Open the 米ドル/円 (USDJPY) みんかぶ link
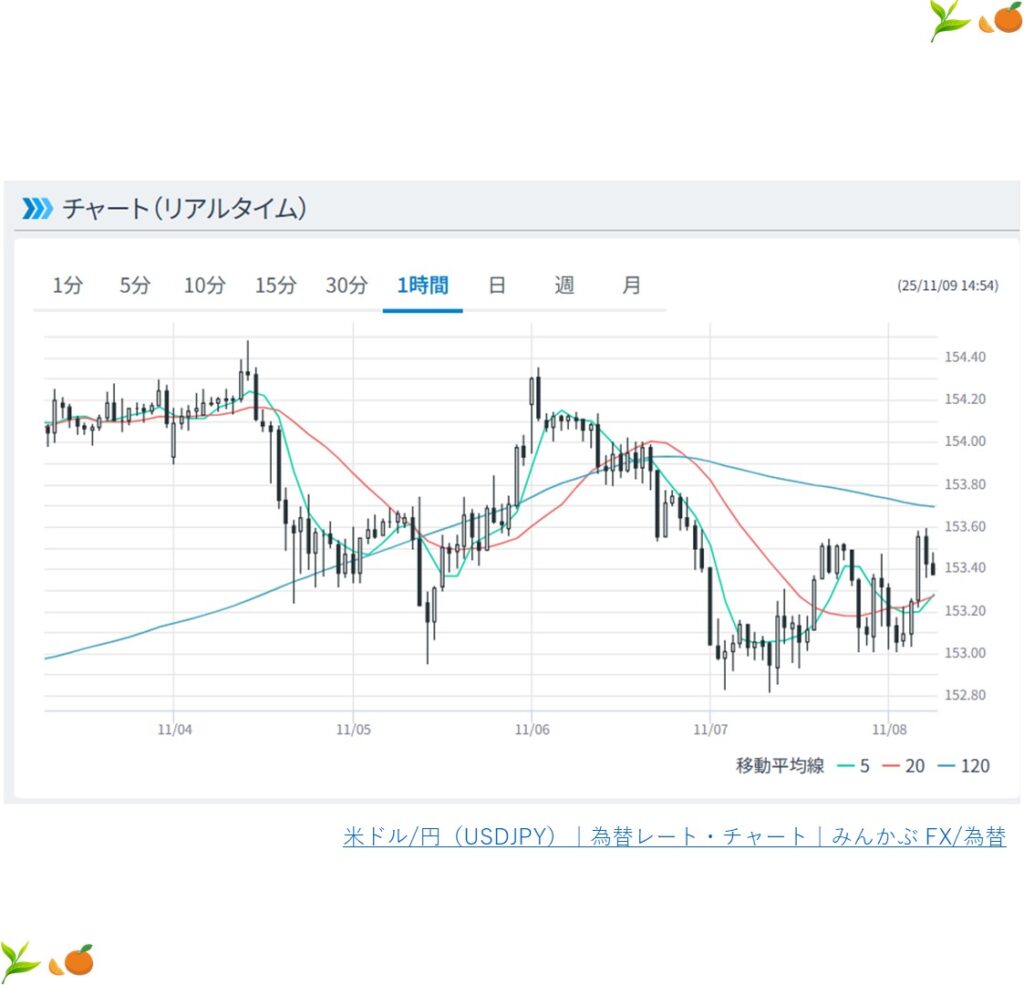The width and height of the screenshot is (1024, 985). pos(674,837)
